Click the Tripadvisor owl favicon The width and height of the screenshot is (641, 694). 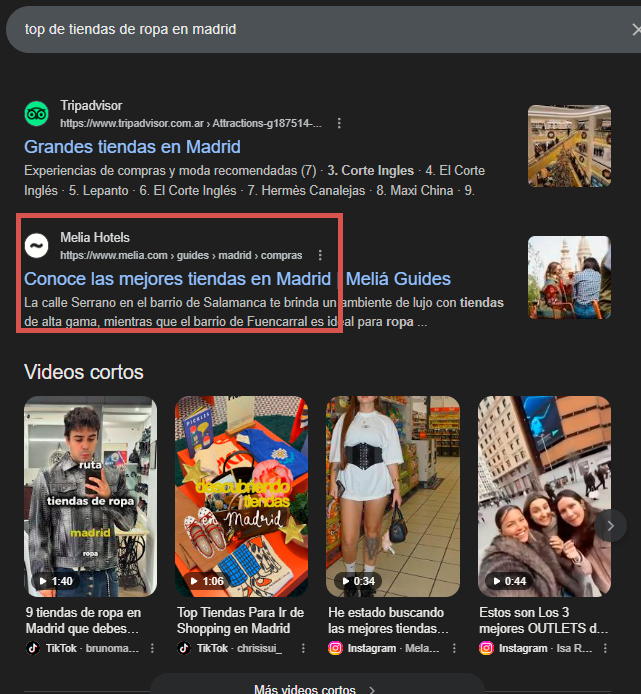pyautogui.click(x=36, y=114)
